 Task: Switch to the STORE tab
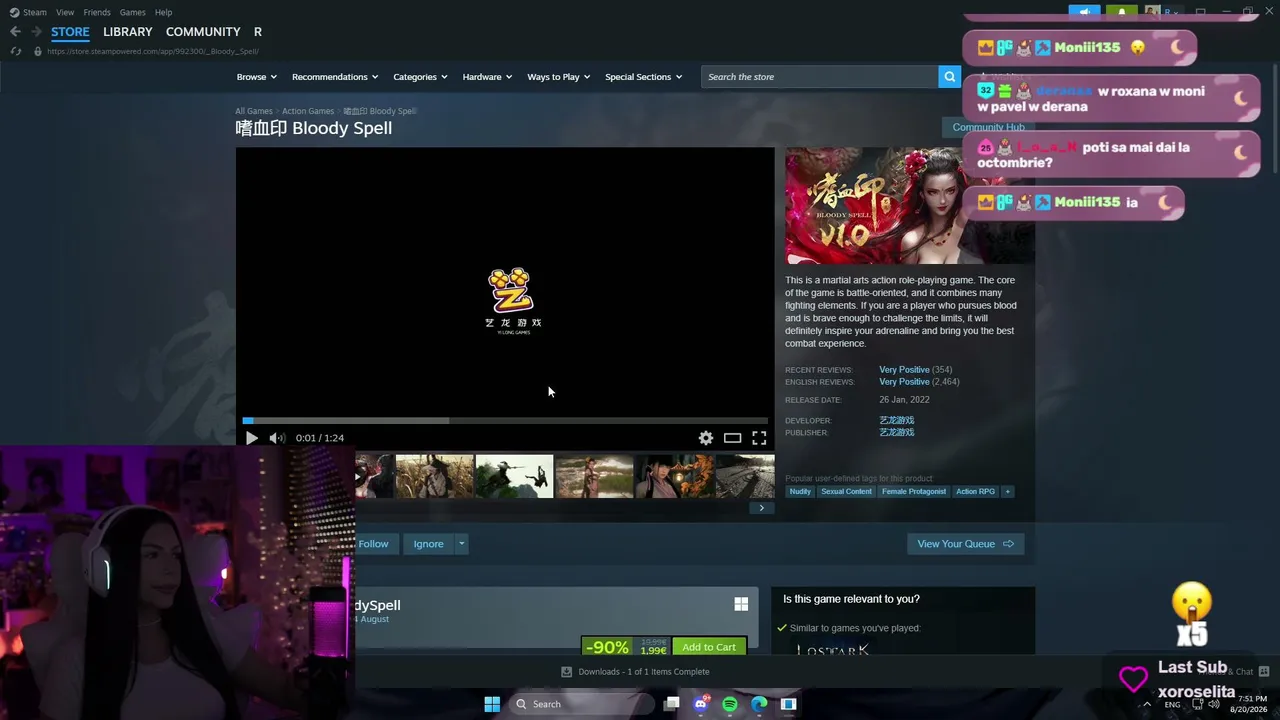pos(70,32)
